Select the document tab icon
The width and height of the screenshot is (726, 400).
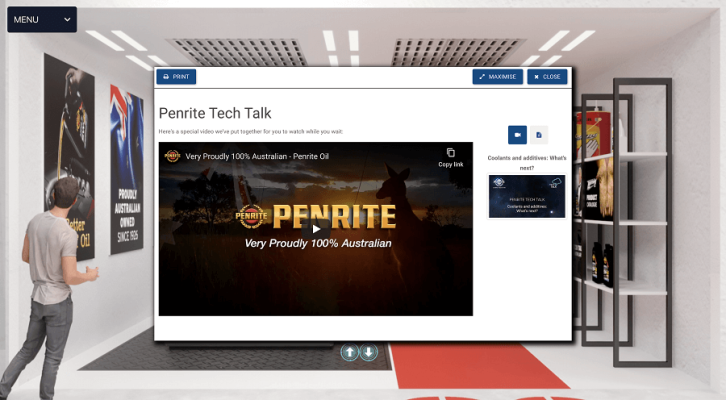(x=539, y=135)
